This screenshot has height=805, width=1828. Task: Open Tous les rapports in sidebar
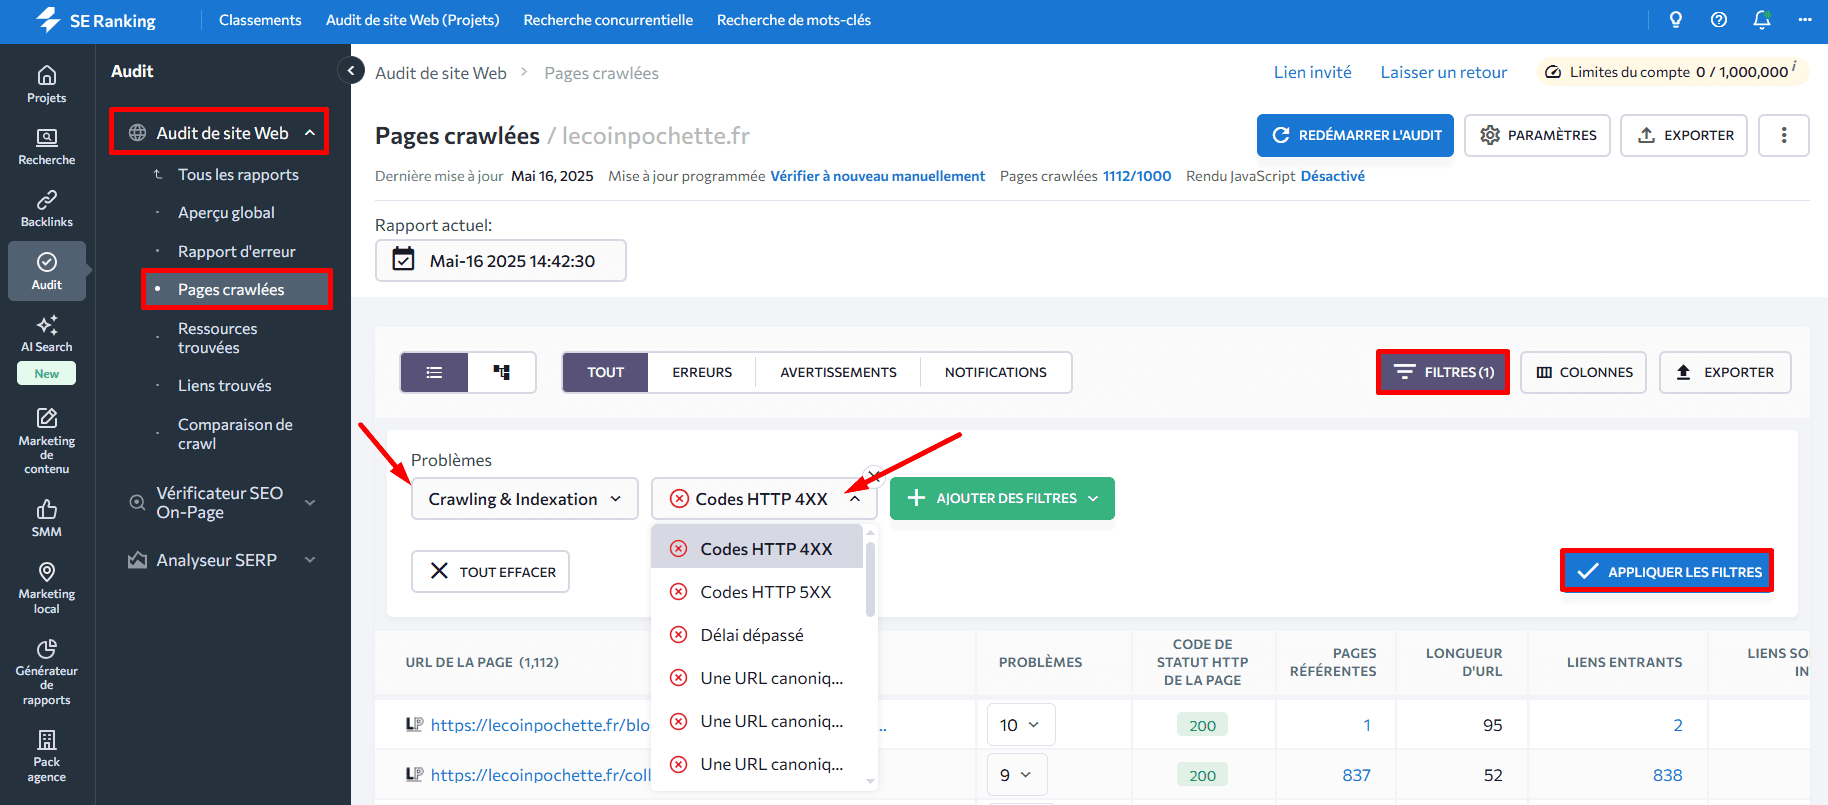[238, 174]
